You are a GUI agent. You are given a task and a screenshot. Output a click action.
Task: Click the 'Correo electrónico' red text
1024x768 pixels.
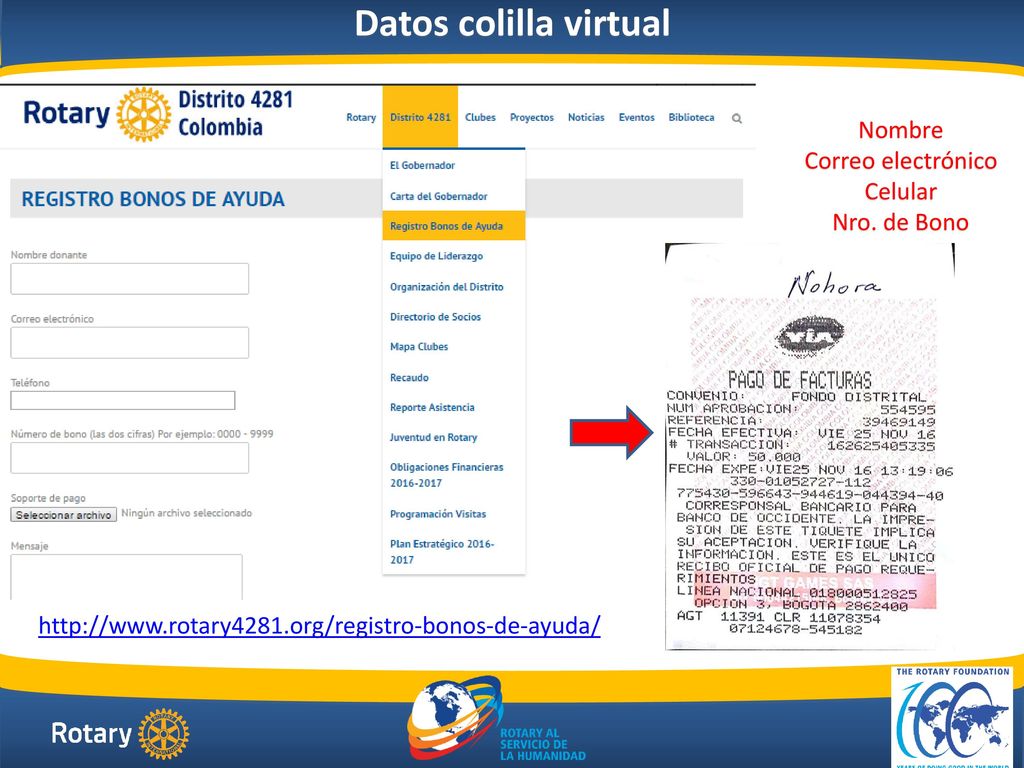click(x=901, y=161)
